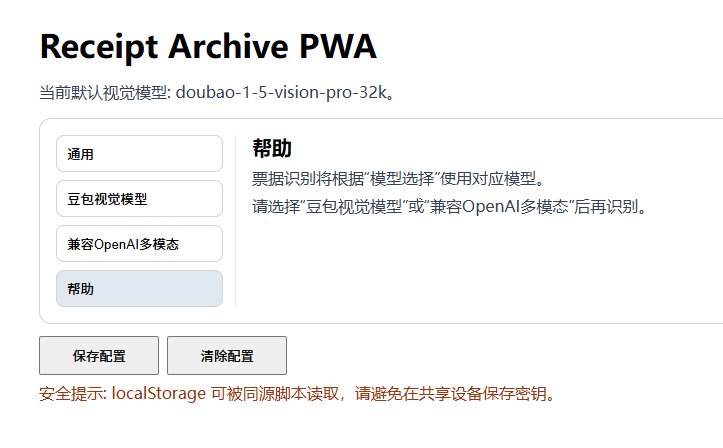Switch to the 豆包视觉模型 sidebar tab

(x=139, y=199)
